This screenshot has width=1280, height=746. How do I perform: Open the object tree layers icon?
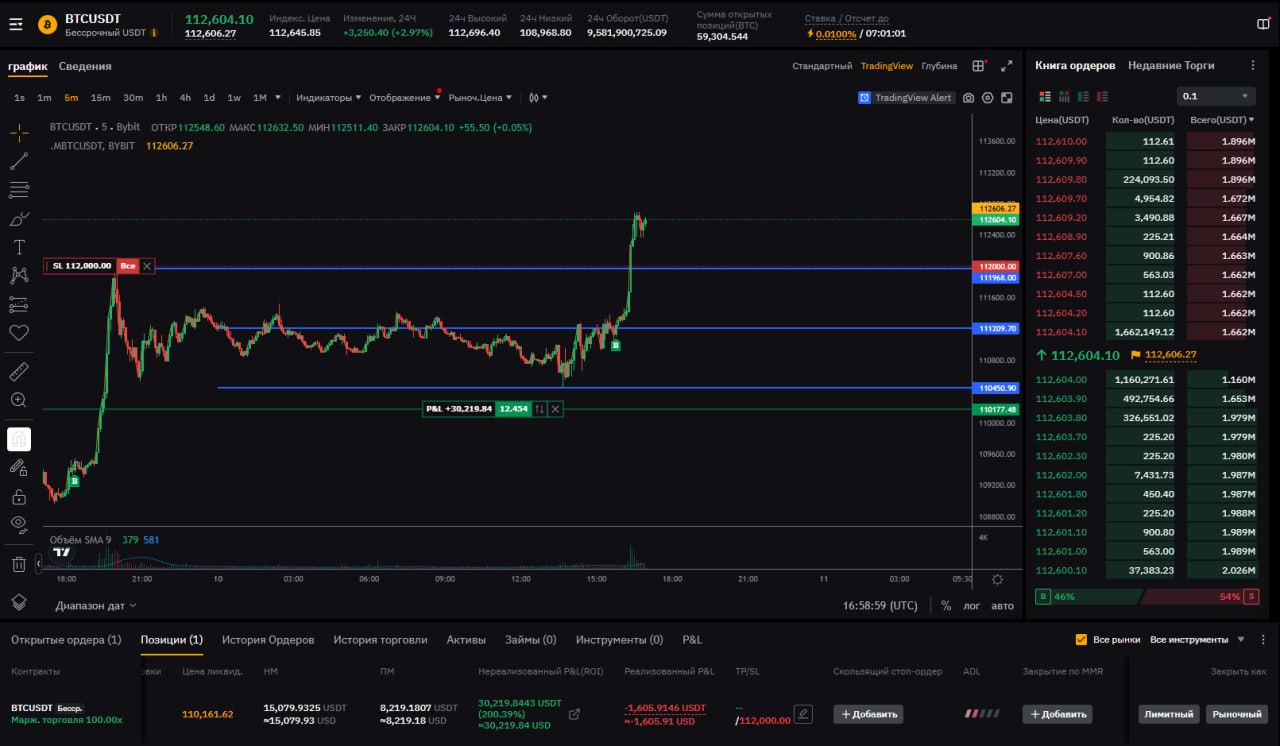pyautogui.click(x=19, y=602)
